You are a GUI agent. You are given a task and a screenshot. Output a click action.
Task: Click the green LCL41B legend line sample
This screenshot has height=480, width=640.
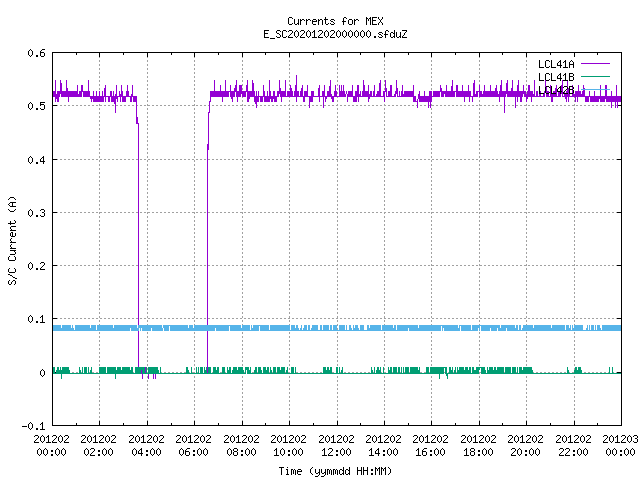[595, 76]
